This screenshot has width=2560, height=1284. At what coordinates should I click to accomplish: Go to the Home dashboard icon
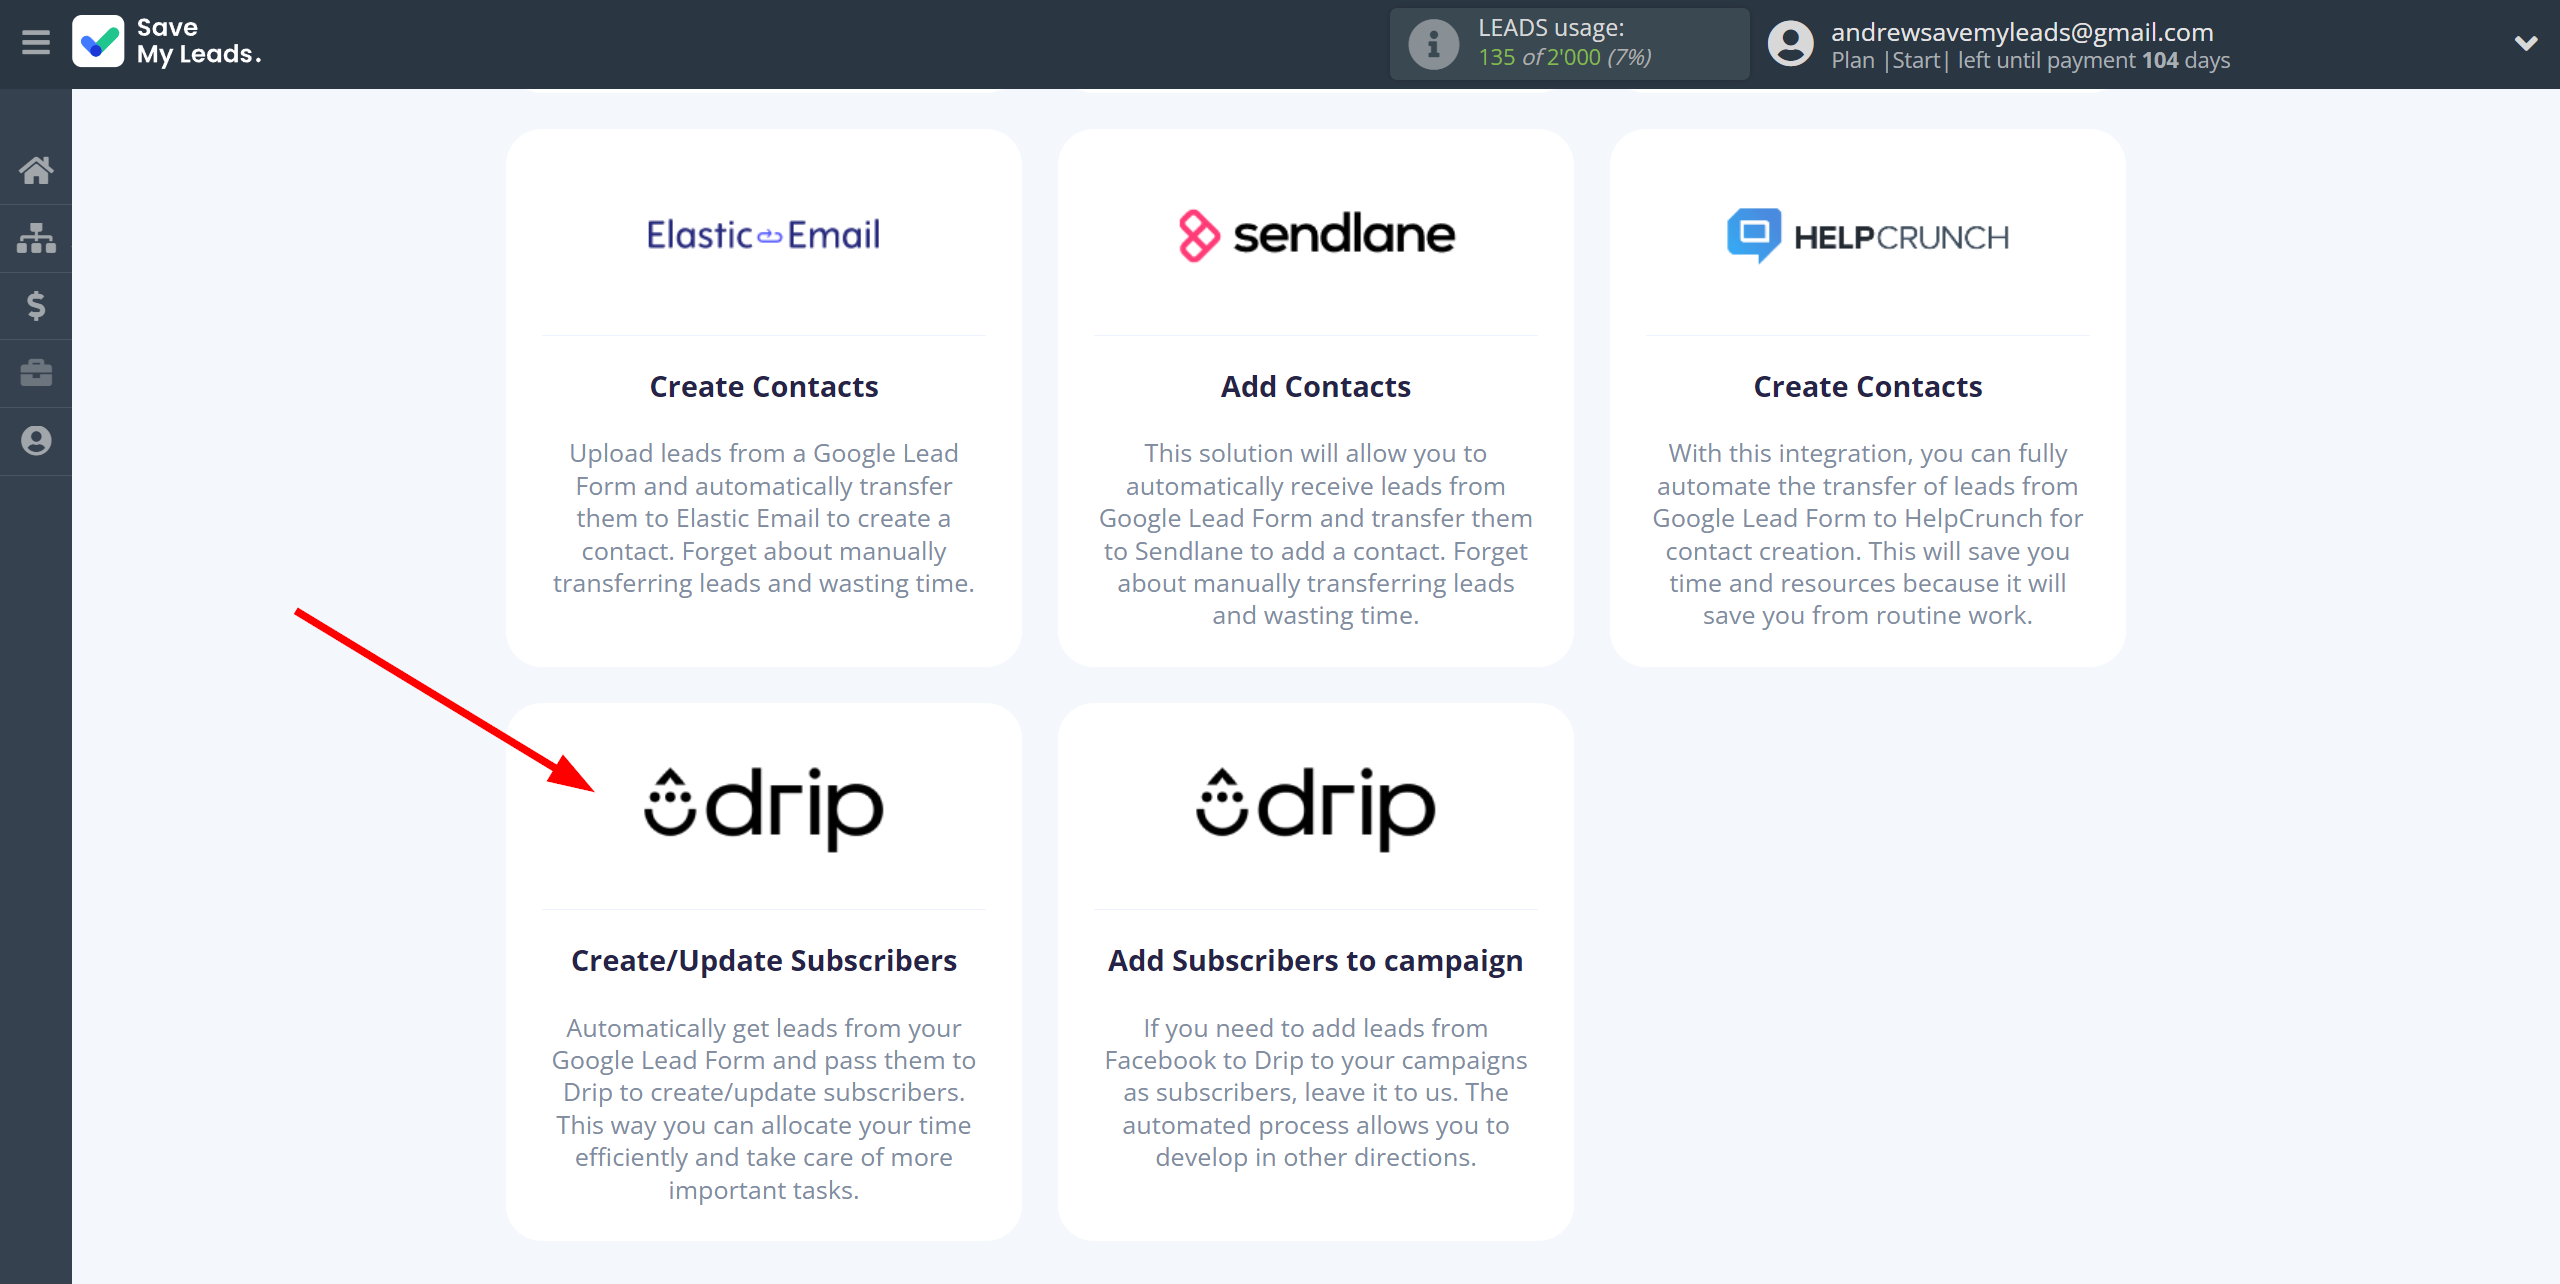(36, 170)
